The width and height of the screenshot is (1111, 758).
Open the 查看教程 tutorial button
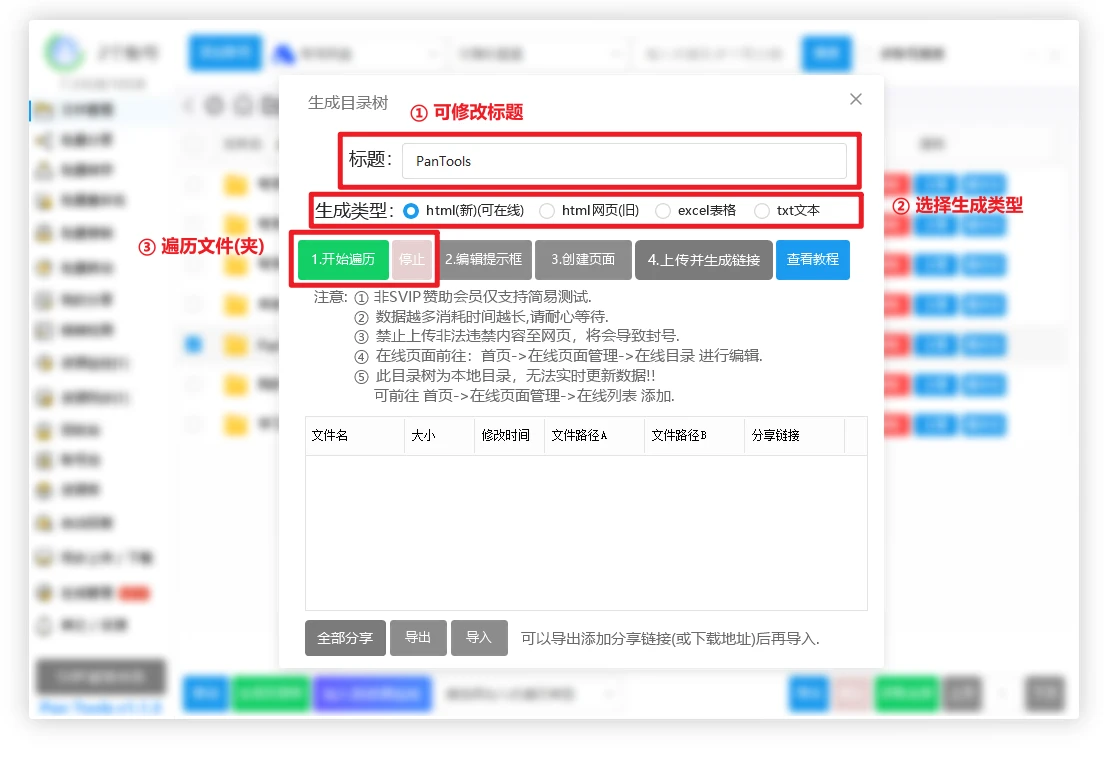(x=812, y=260)
